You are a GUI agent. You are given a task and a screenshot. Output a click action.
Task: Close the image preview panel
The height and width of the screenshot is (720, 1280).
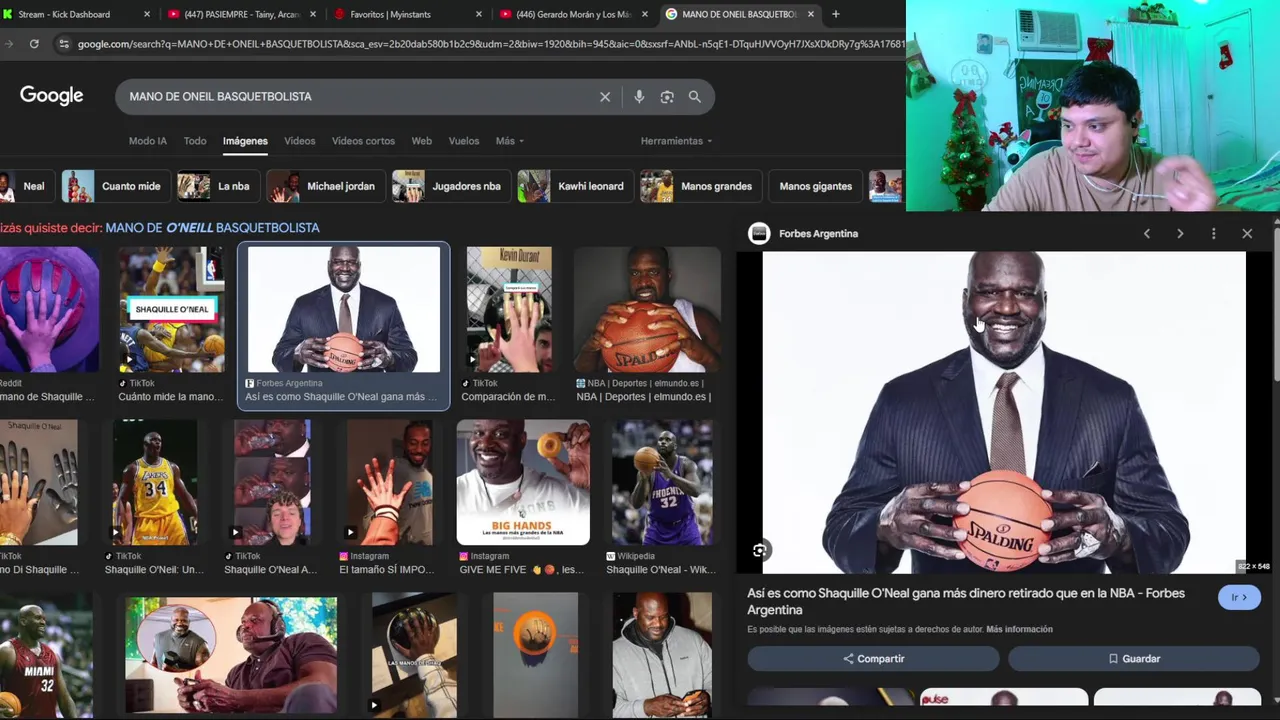[1247, 234]
